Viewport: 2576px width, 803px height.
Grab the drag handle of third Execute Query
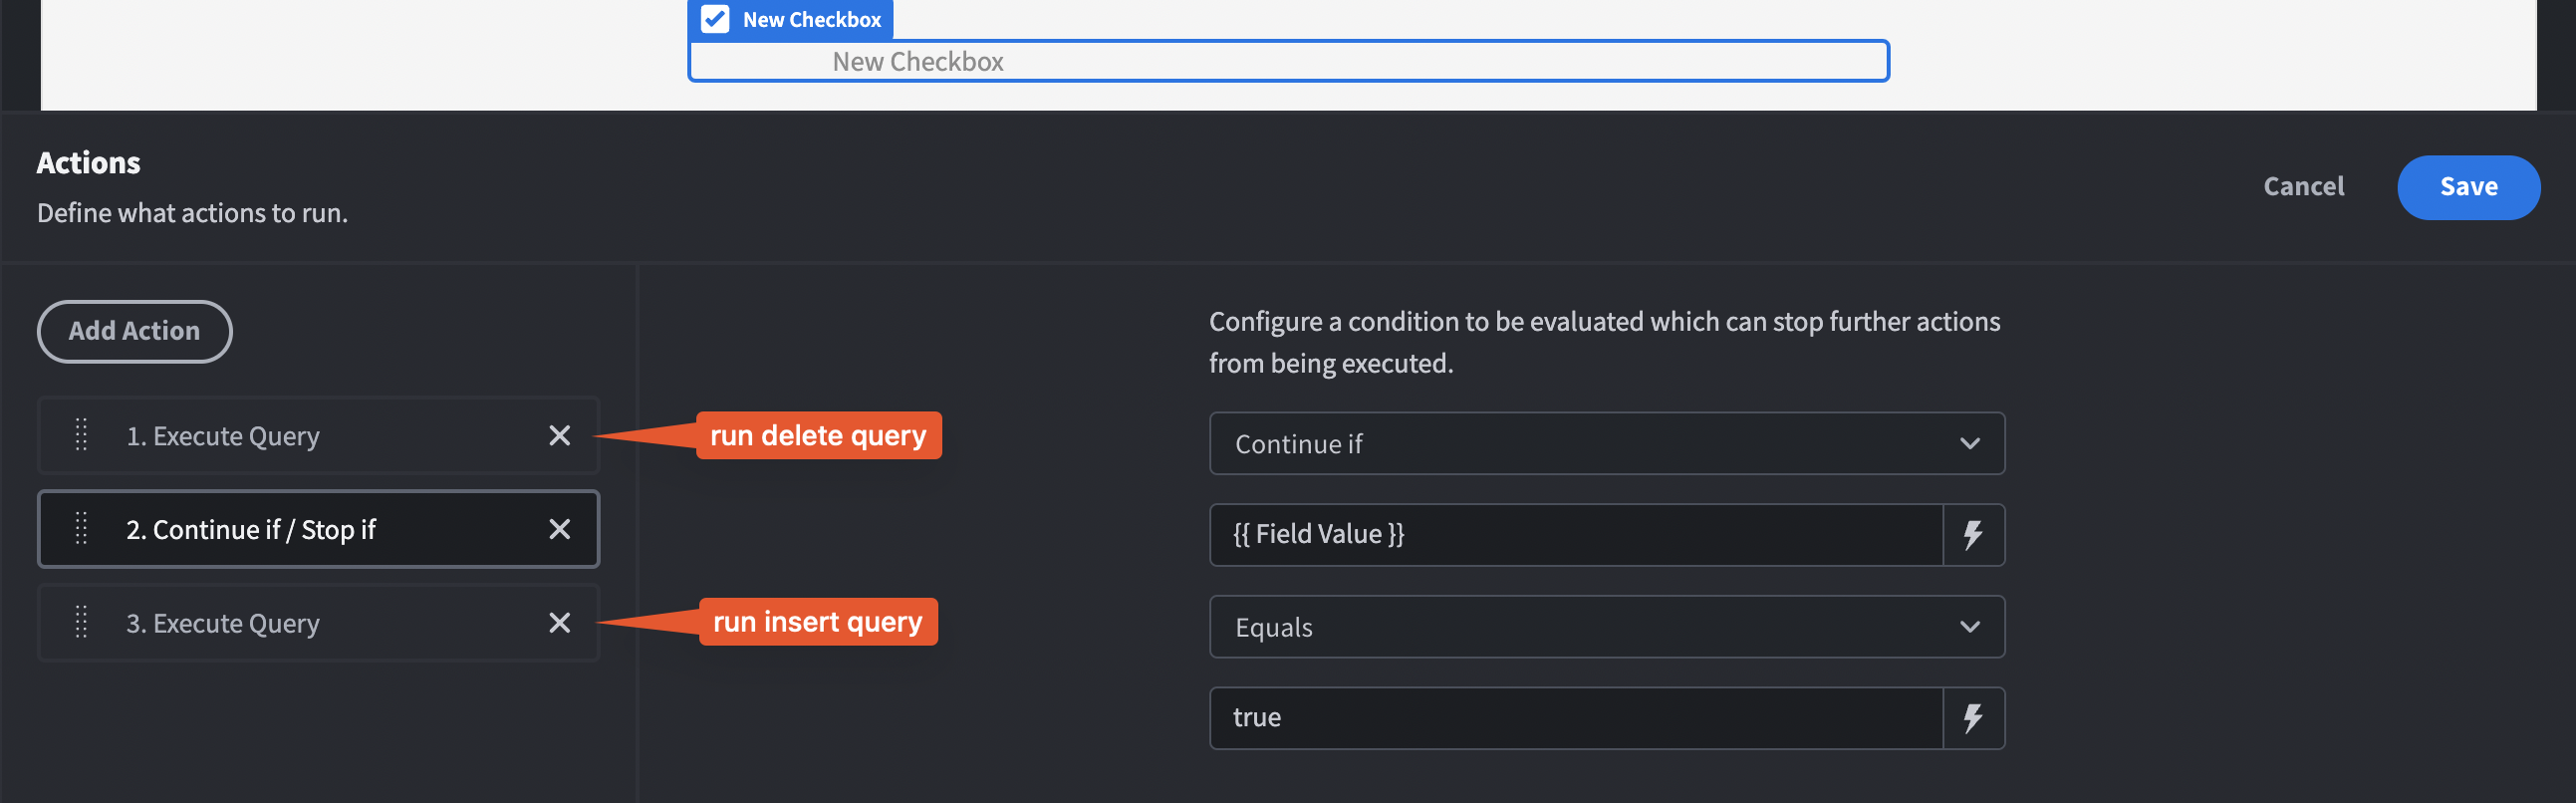[x=80, y=622]
